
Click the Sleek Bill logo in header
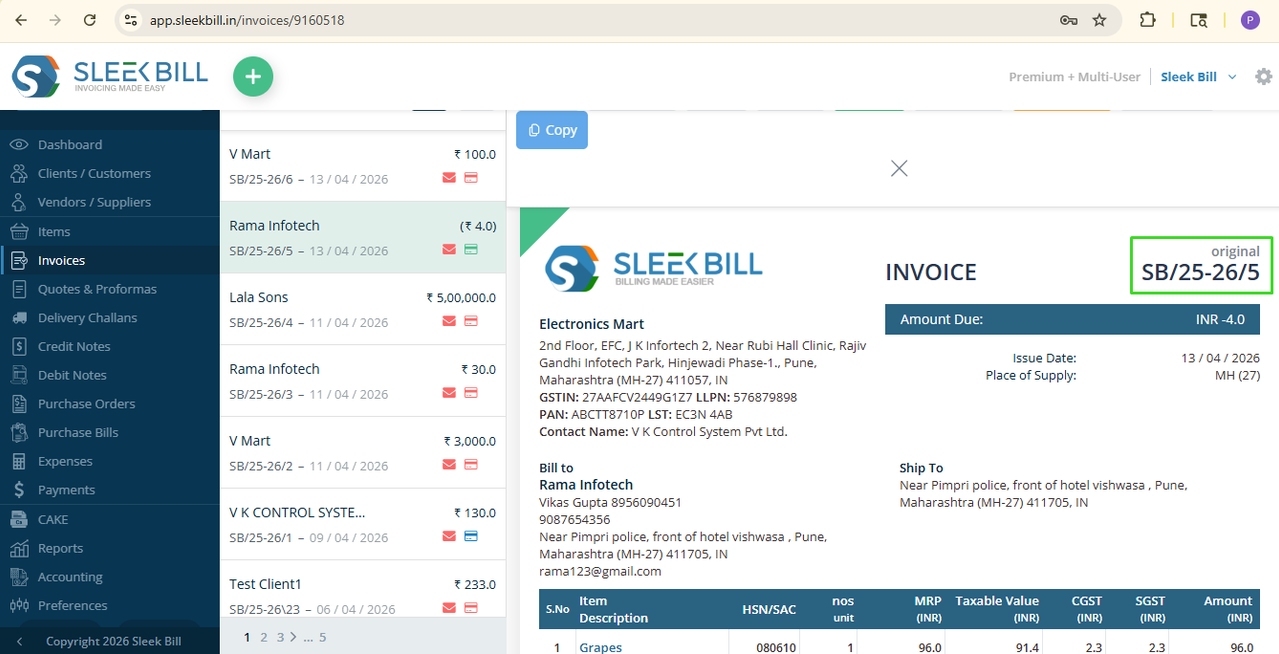point(110,76)
